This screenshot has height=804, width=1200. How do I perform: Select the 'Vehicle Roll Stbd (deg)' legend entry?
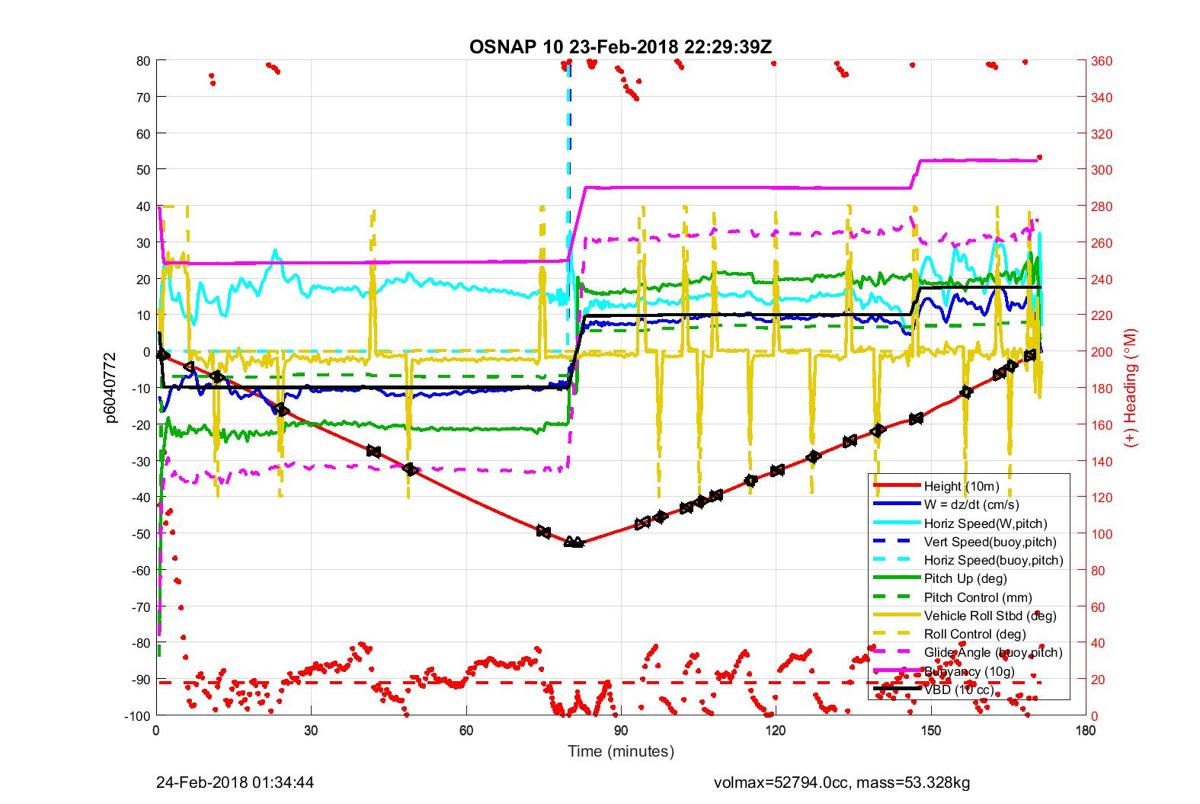966,615
